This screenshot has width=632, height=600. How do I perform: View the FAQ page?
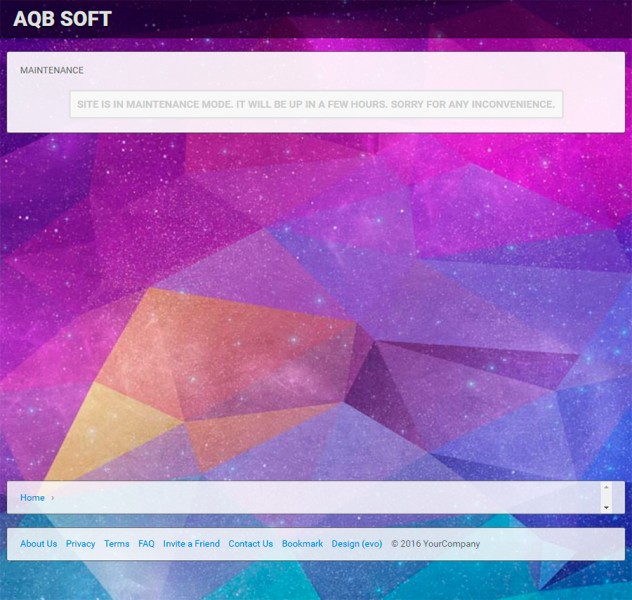point(146,544)
